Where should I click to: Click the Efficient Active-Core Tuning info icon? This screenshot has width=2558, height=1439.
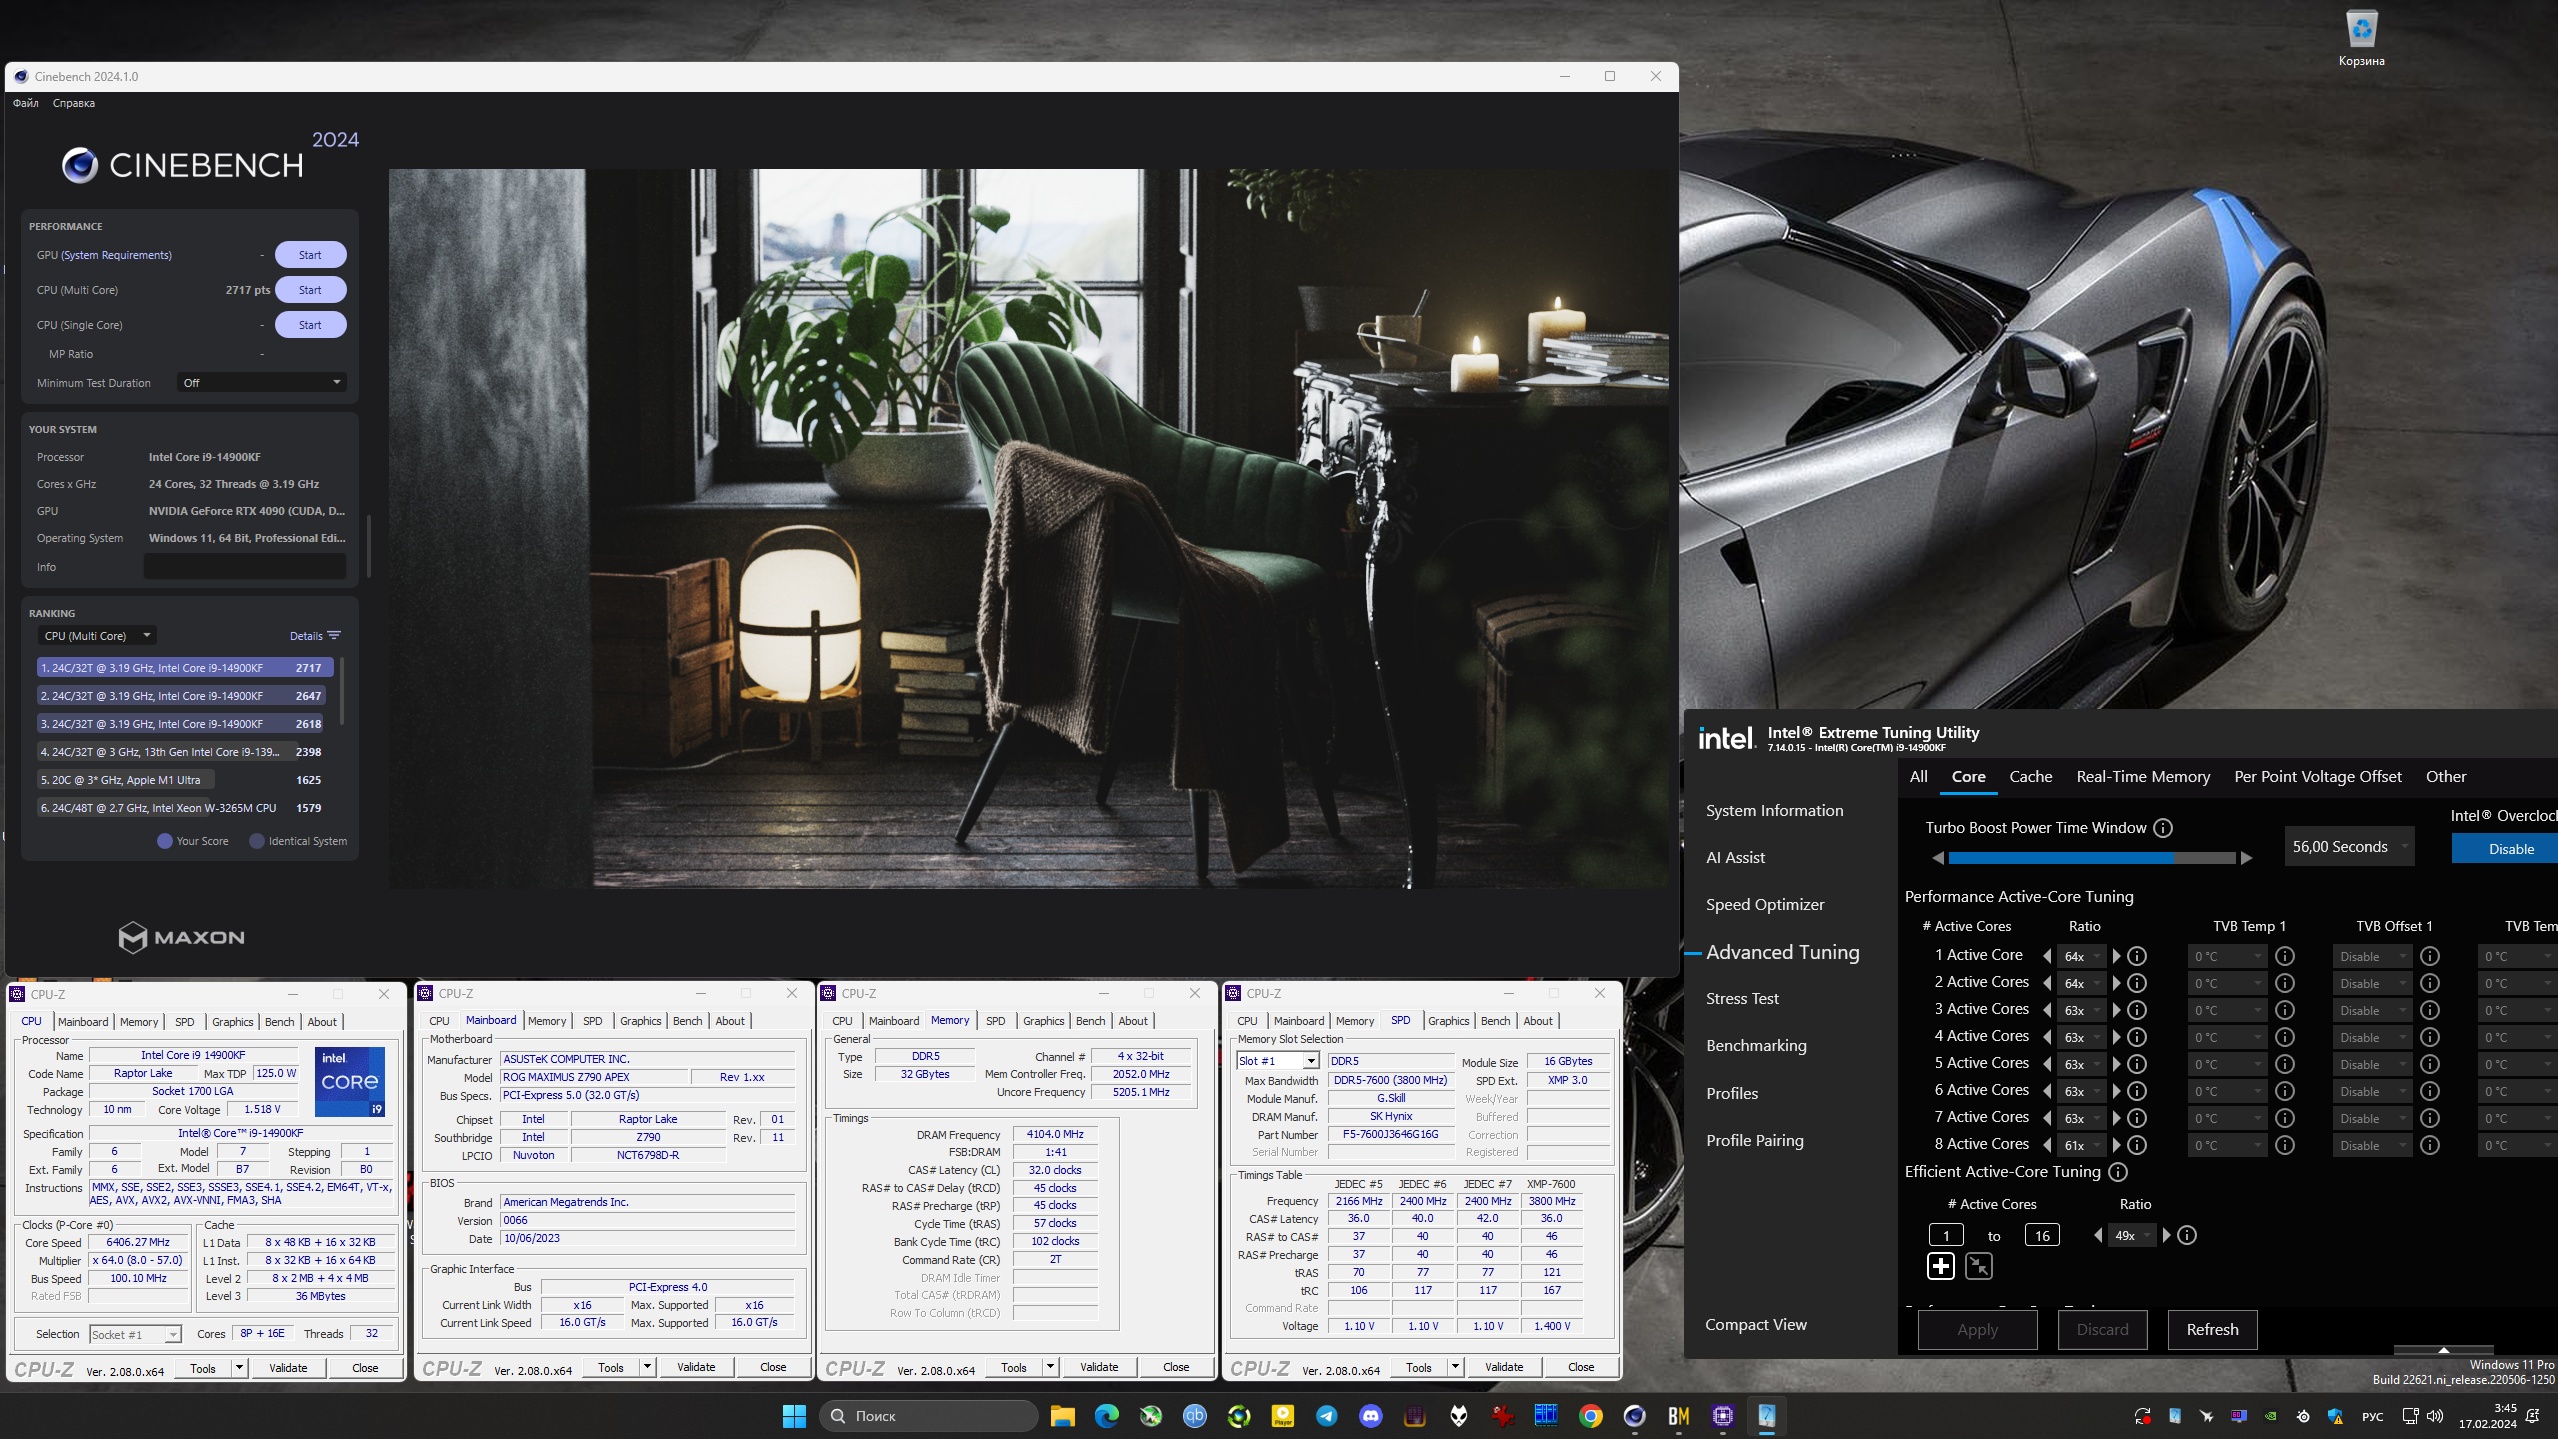tap(2118, 1172)
